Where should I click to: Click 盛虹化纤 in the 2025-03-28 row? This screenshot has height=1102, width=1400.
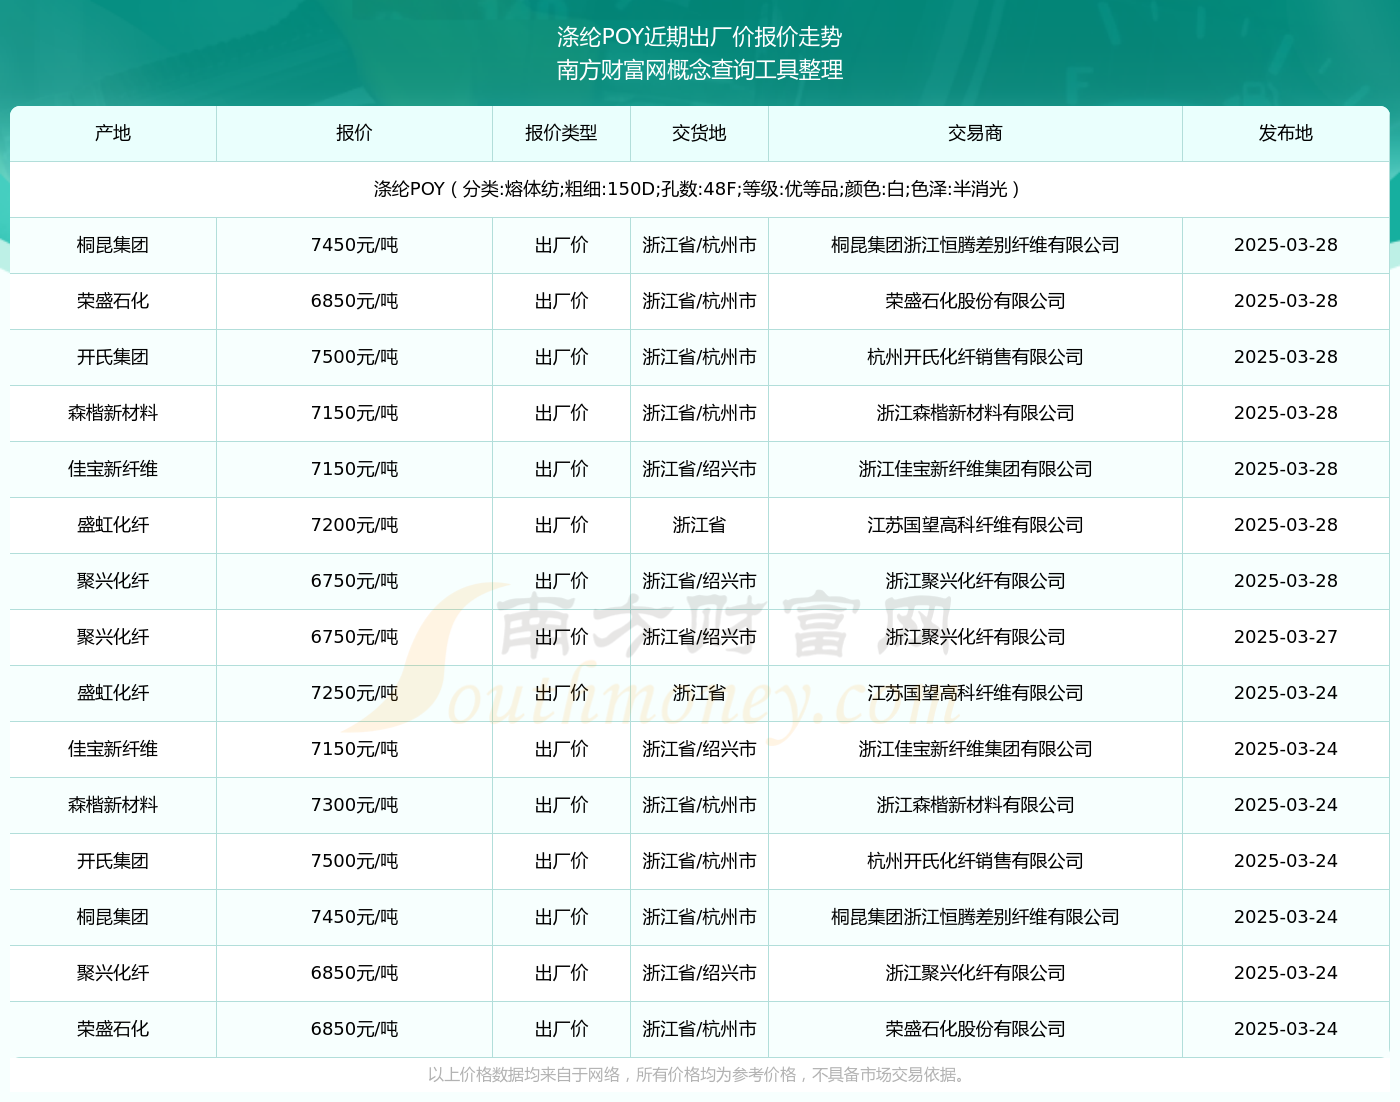pos(113,525)
